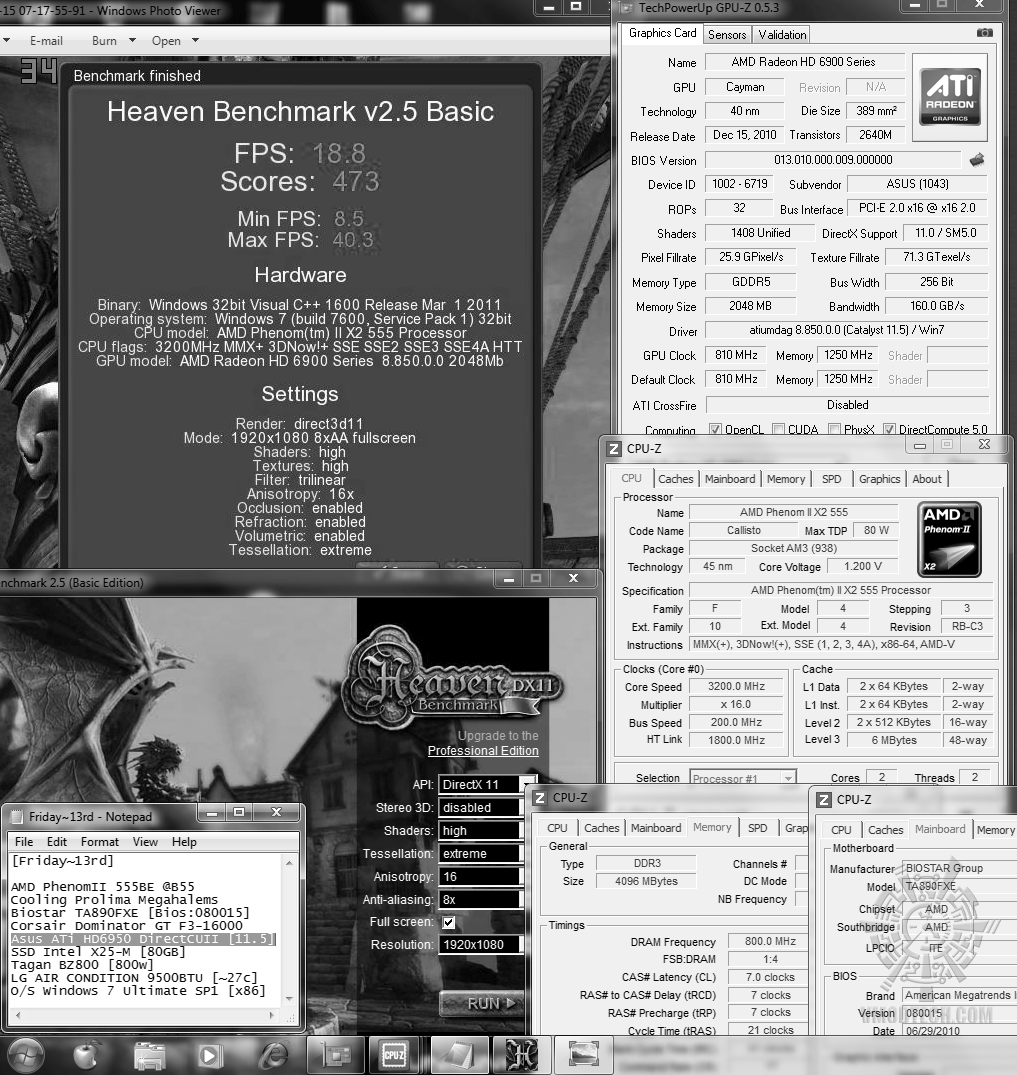Click the AMD Phenom II logo in CPU-Z
Viewport: 1017px width, 1075px height.
pyautogui.click(x=949, y=539)
